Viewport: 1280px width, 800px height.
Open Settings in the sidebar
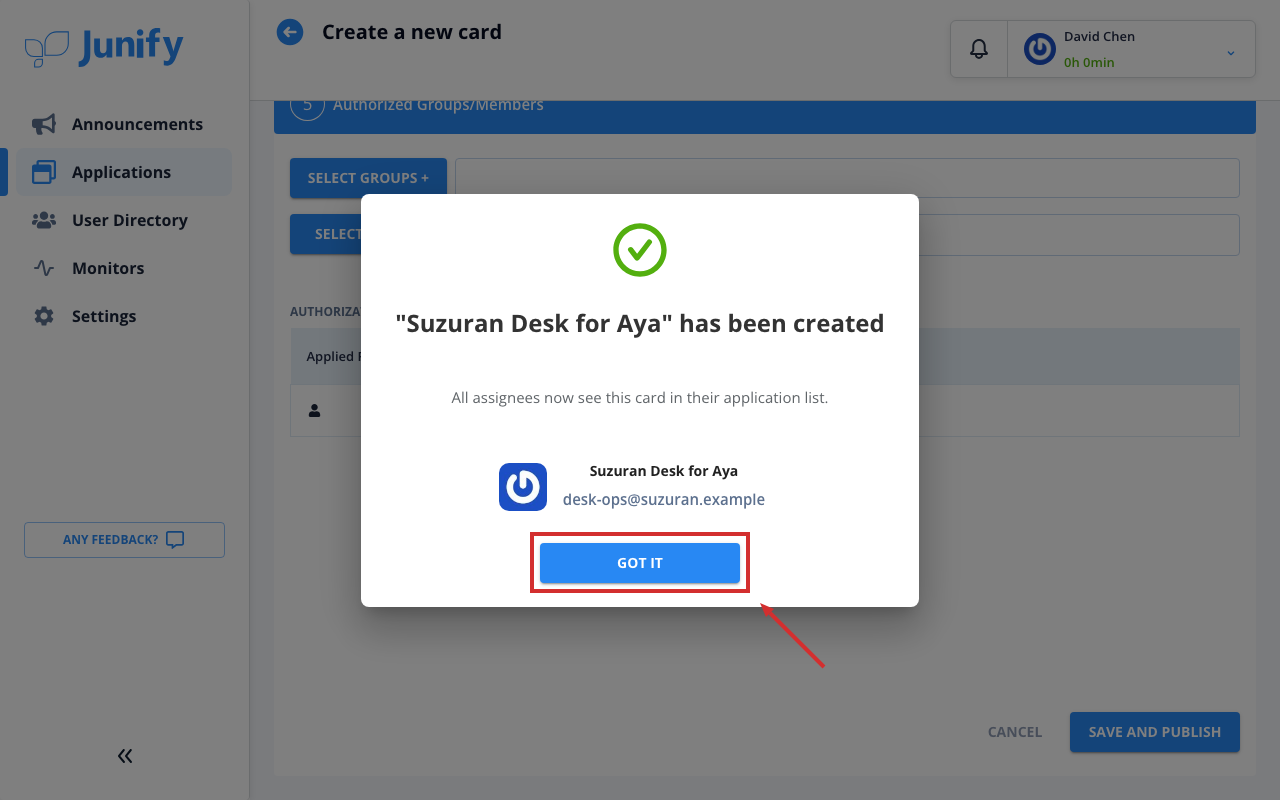click(124, 316)
